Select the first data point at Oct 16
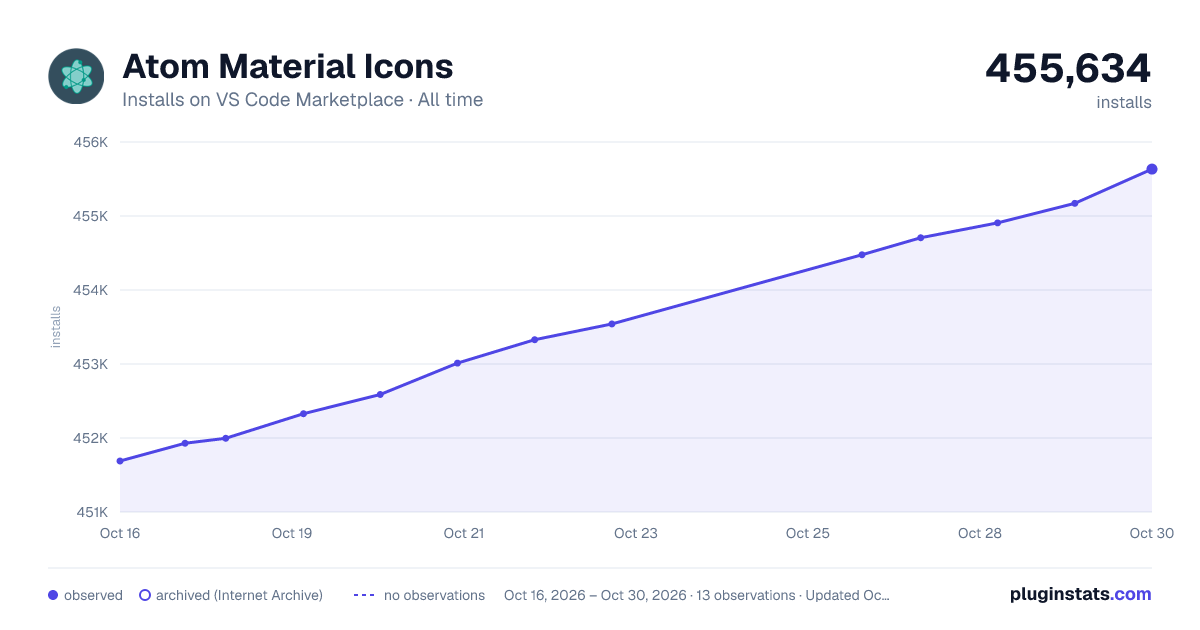 tap(120, 461)
